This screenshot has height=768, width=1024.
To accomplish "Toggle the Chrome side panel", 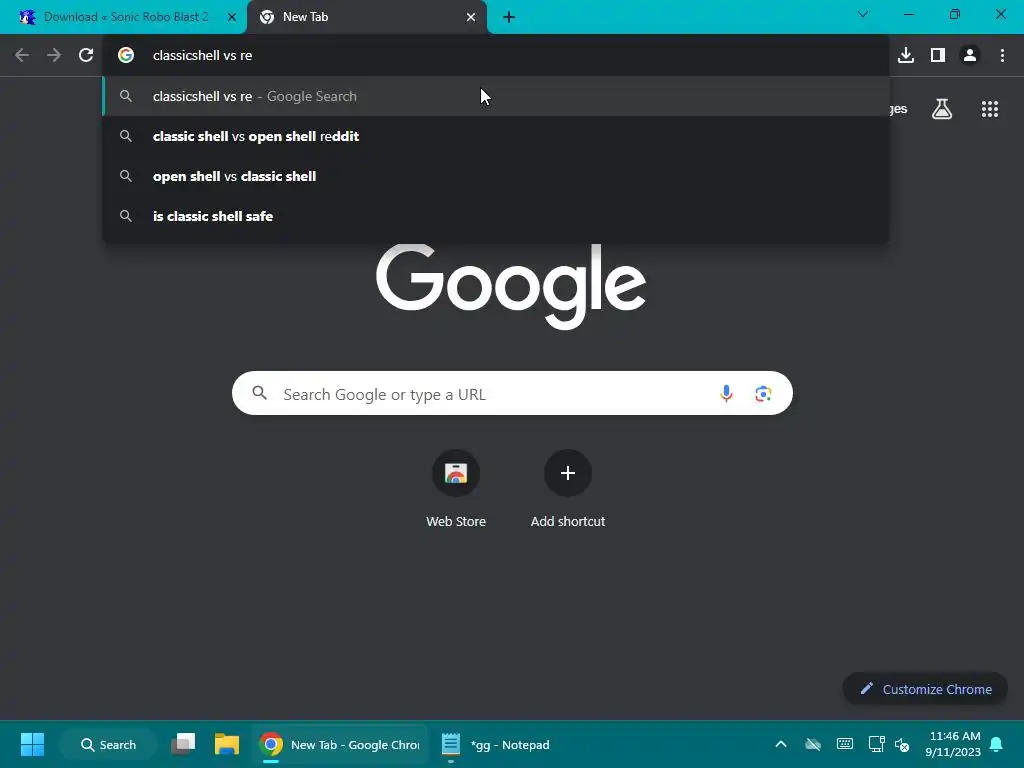I will pos(938,55).
